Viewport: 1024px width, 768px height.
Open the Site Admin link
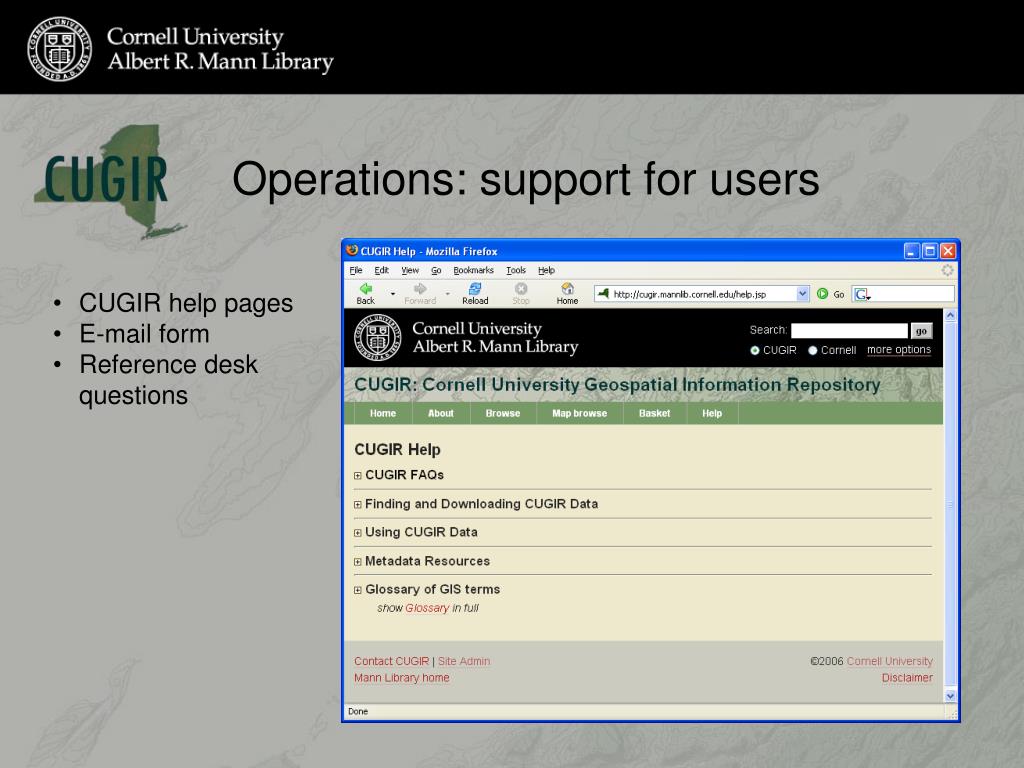464,661
